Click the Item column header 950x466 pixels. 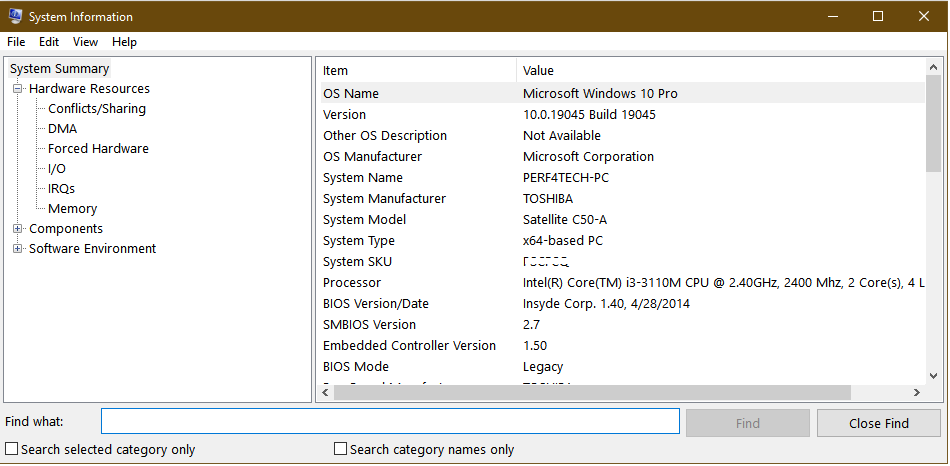417,70
